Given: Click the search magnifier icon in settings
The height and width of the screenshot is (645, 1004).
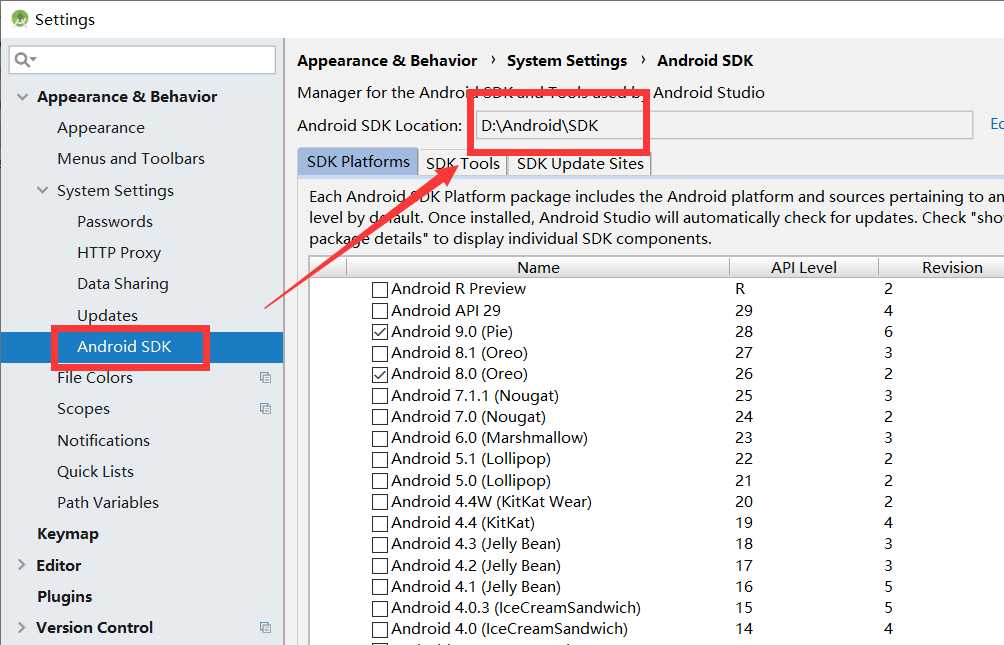Looking at the screenshot, I should pyautogui.click(x=23, y=60).
